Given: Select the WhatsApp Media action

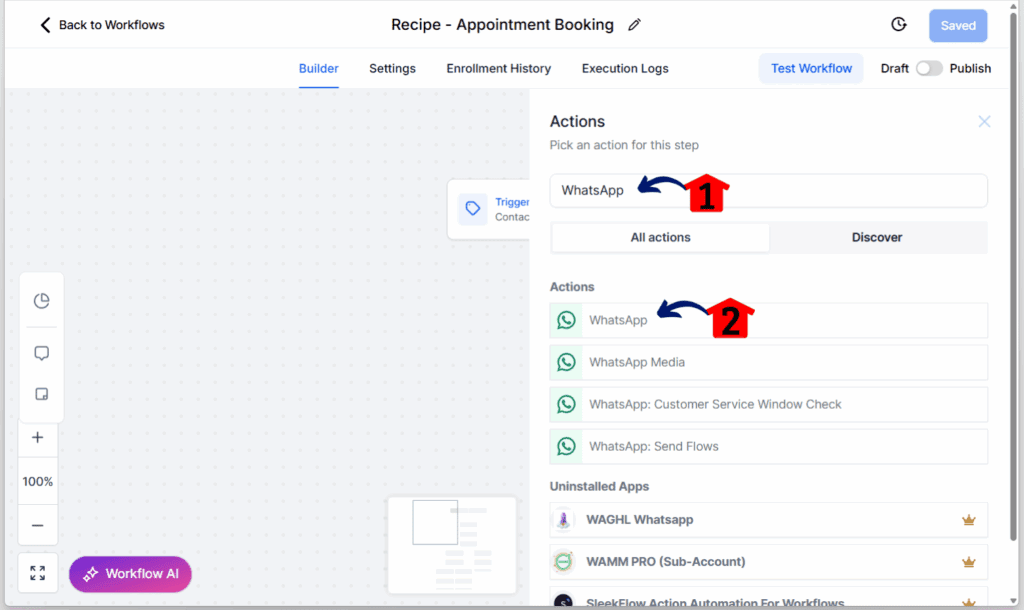Looking at the screenshot, I should point(769,362).
